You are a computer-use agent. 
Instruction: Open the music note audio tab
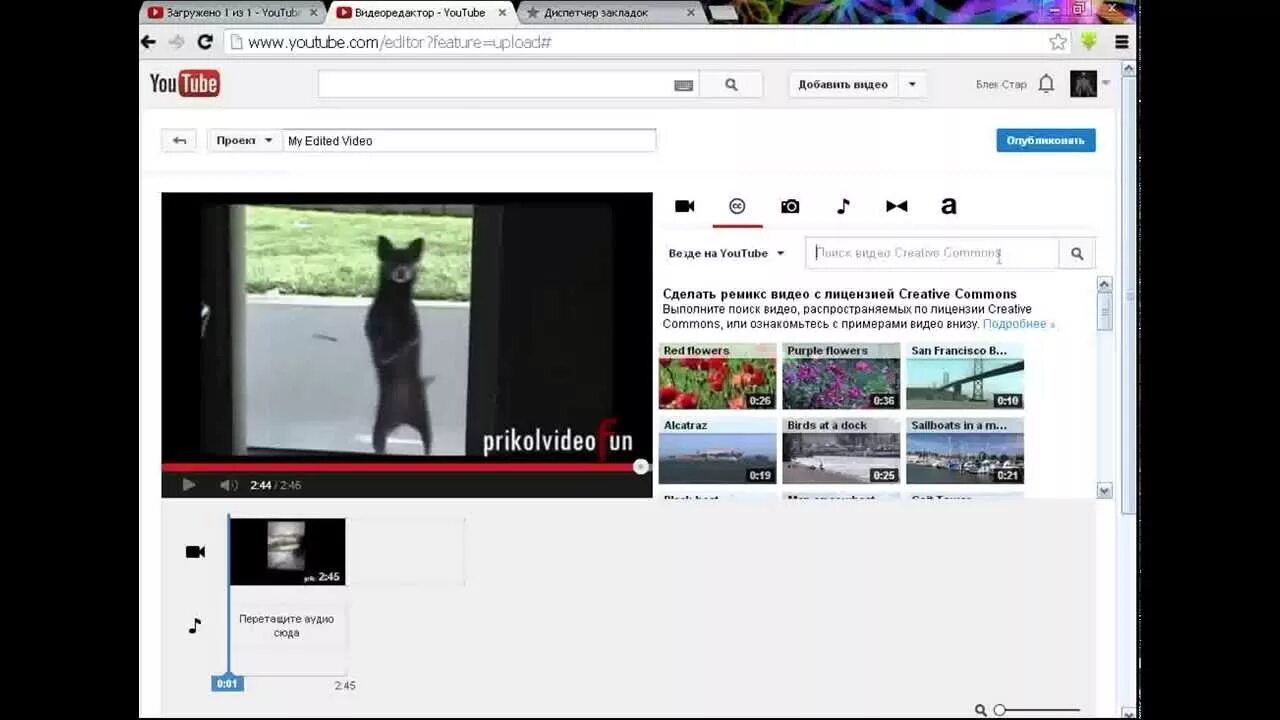(x=843, y=206)
